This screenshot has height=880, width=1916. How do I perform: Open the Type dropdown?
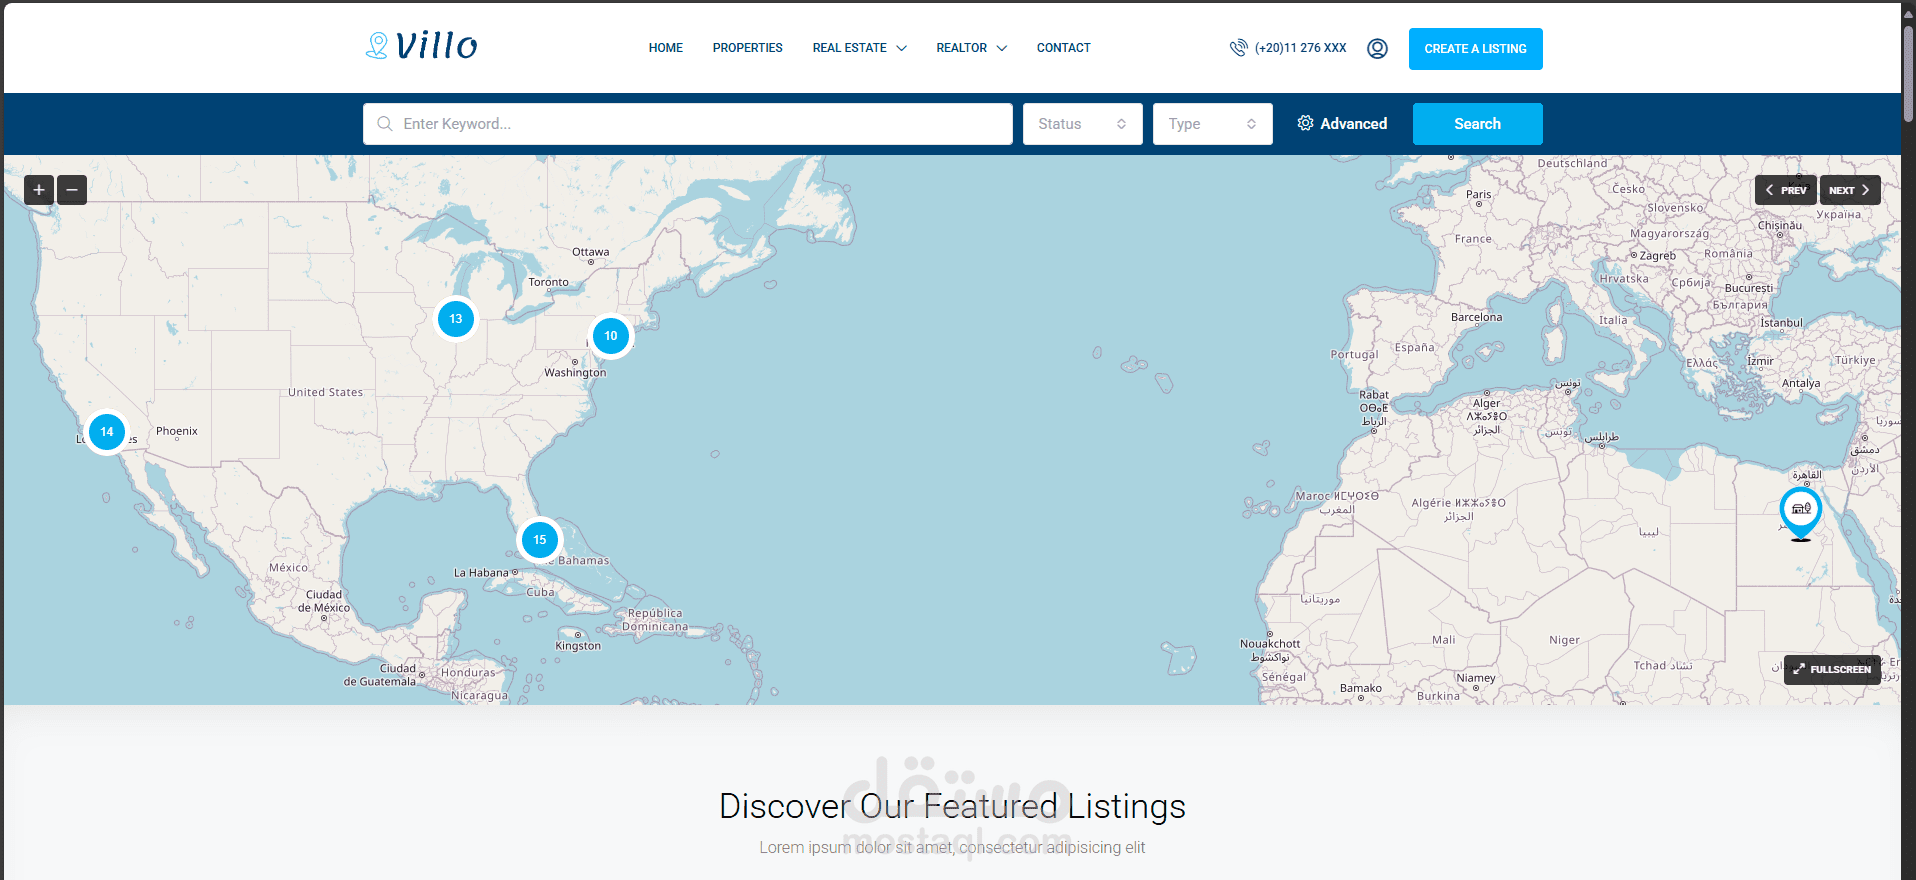(1212, 124)
